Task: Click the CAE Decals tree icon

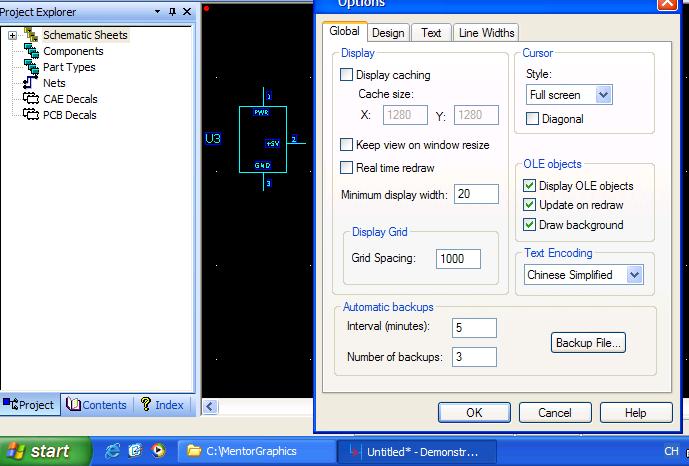Action: tap(31, 98)
